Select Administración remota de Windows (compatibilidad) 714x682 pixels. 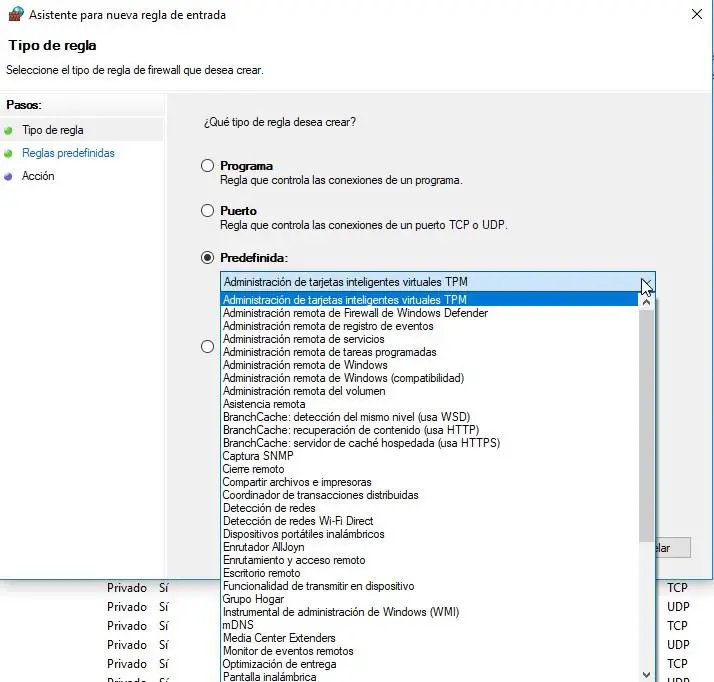343,378
